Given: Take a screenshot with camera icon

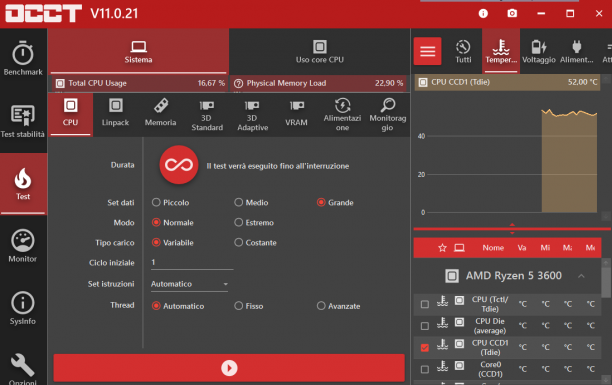Looking at the screenshot, I should point(512,14).
